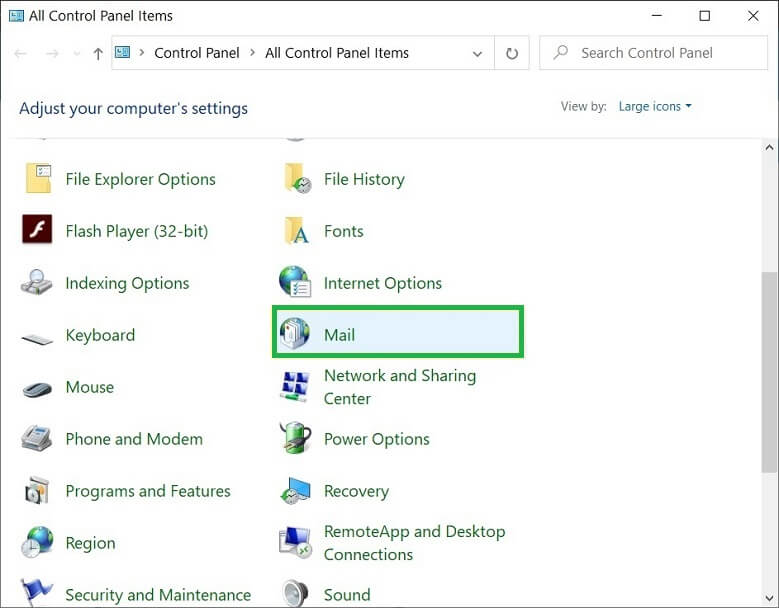This screenshot has width=779, height=608.
Task: Open RemoteApp and Desktop Connections link
Action: tap(415, 543)
